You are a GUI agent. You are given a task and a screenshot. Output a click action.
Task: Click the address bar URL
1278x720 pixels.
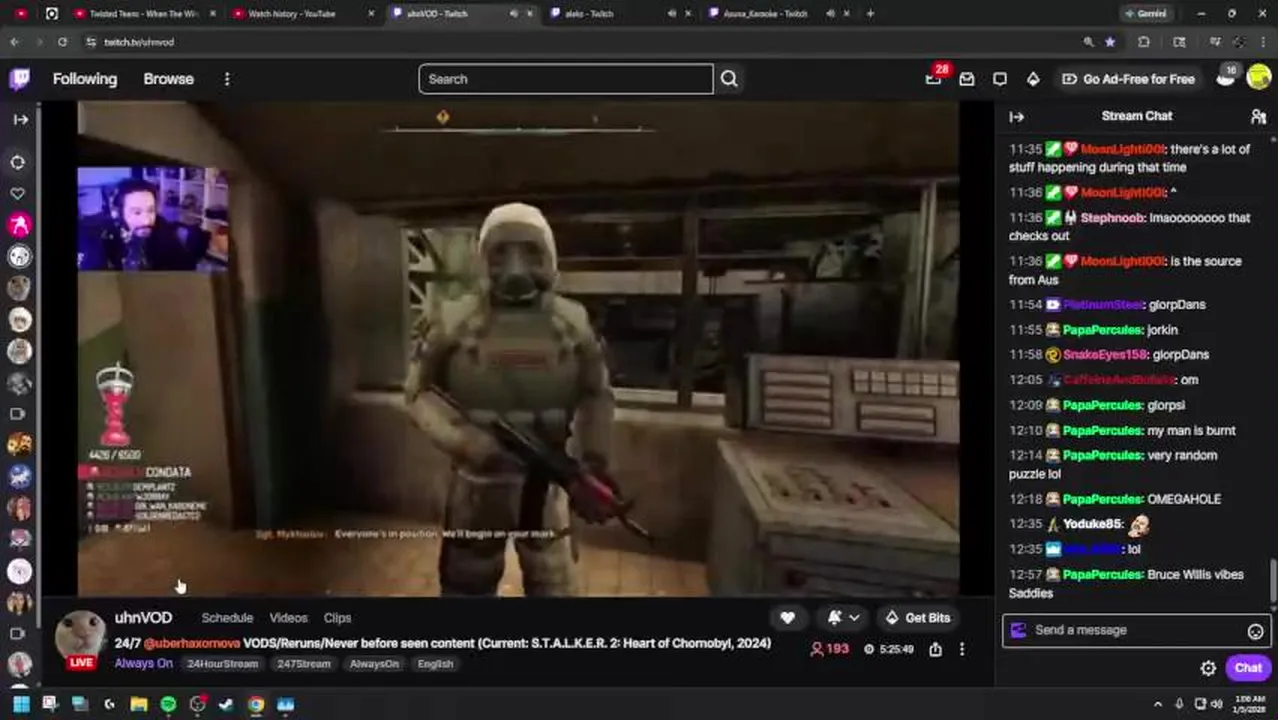tap(139, 42)
